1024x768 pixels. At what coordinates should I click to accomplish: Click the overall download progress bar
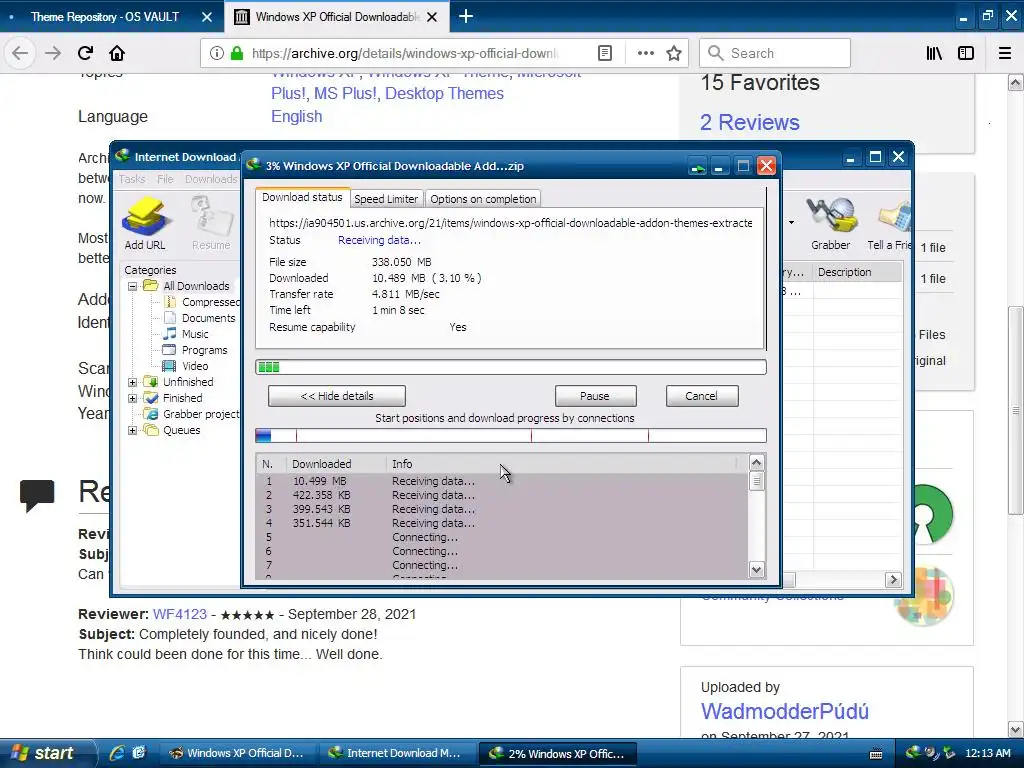click(511, 367)
